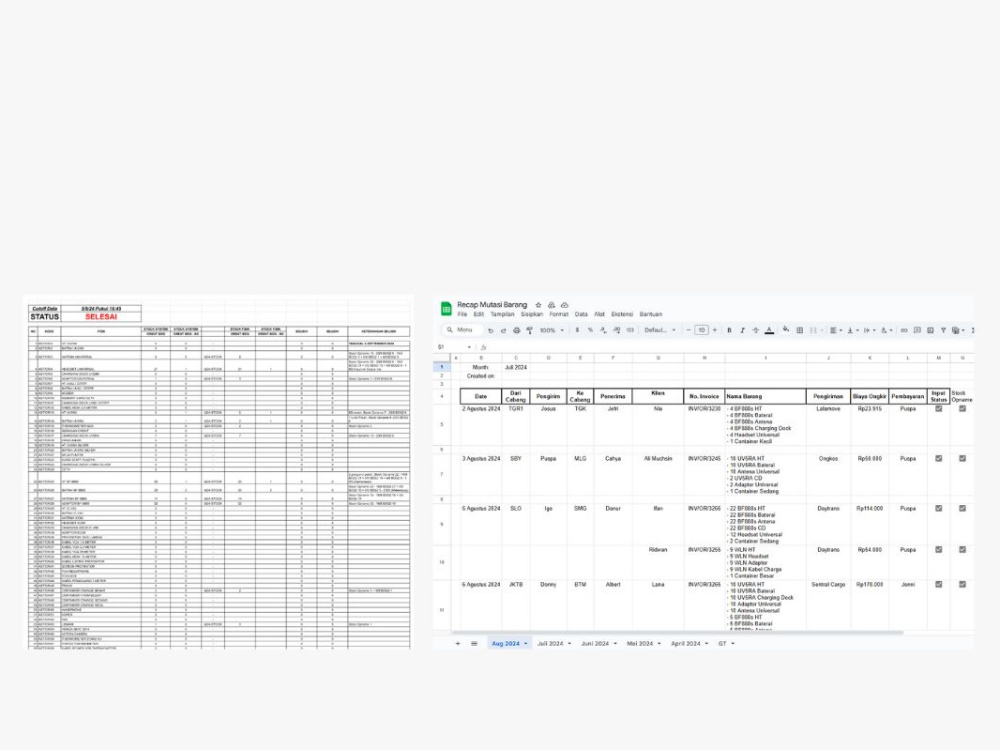Open the vertical align dropdown
This screenshot has height=750, width=1000.
(853, 330)
